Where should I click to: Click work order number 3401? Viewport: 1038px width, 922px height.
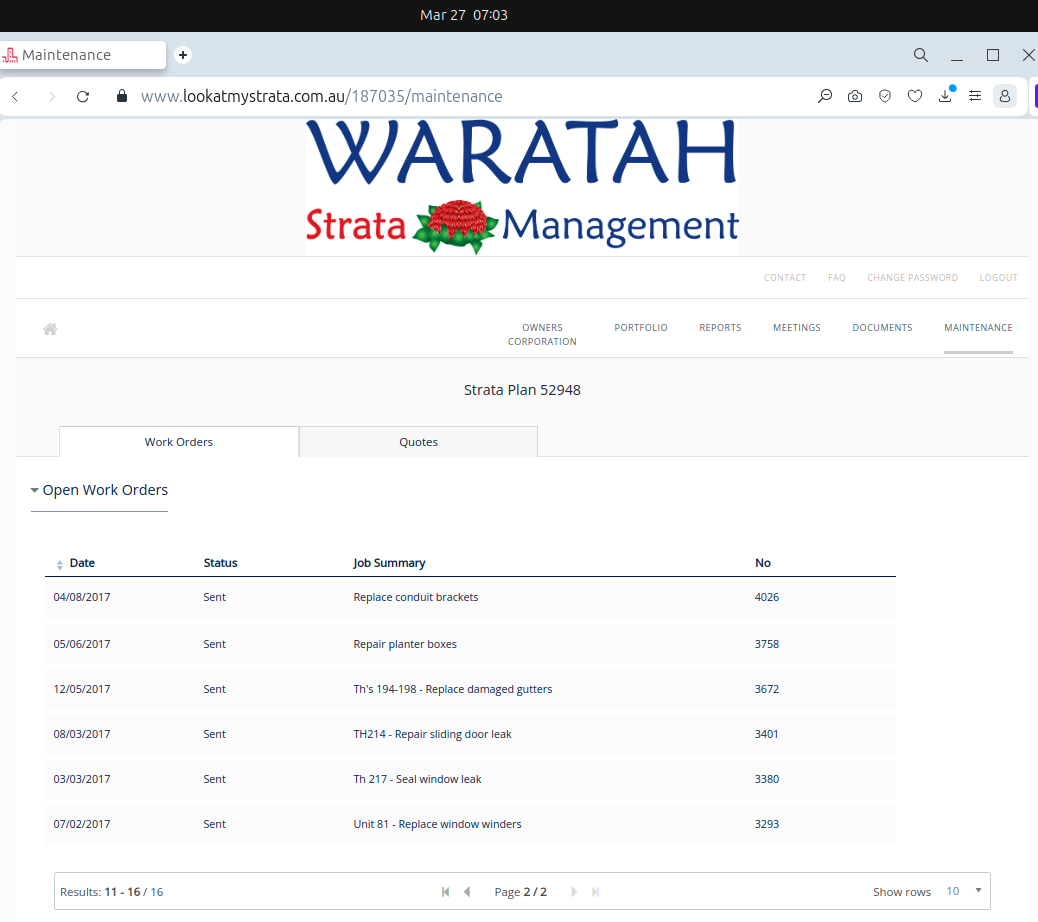[767, 734]
